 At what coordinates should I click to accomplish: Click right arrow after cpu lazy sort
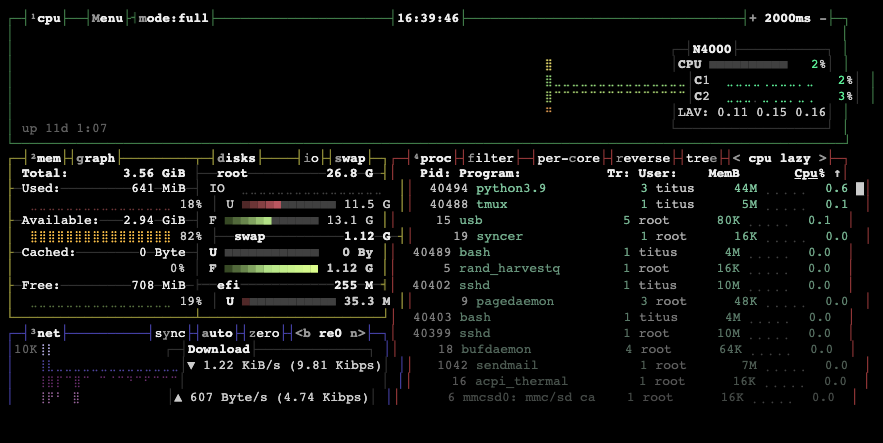tap(822, 158)
